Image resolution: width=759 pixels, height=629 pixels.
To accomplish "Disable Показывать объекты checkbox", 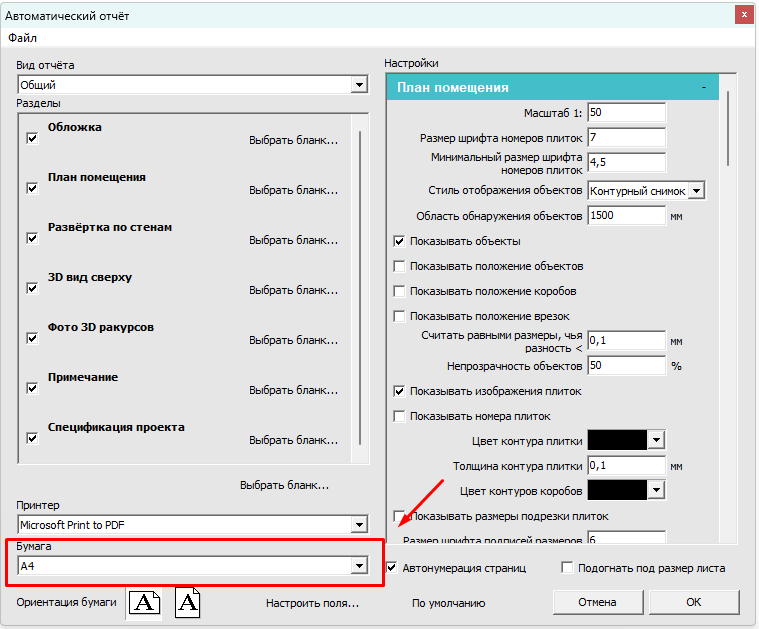I will click(399, 241).
